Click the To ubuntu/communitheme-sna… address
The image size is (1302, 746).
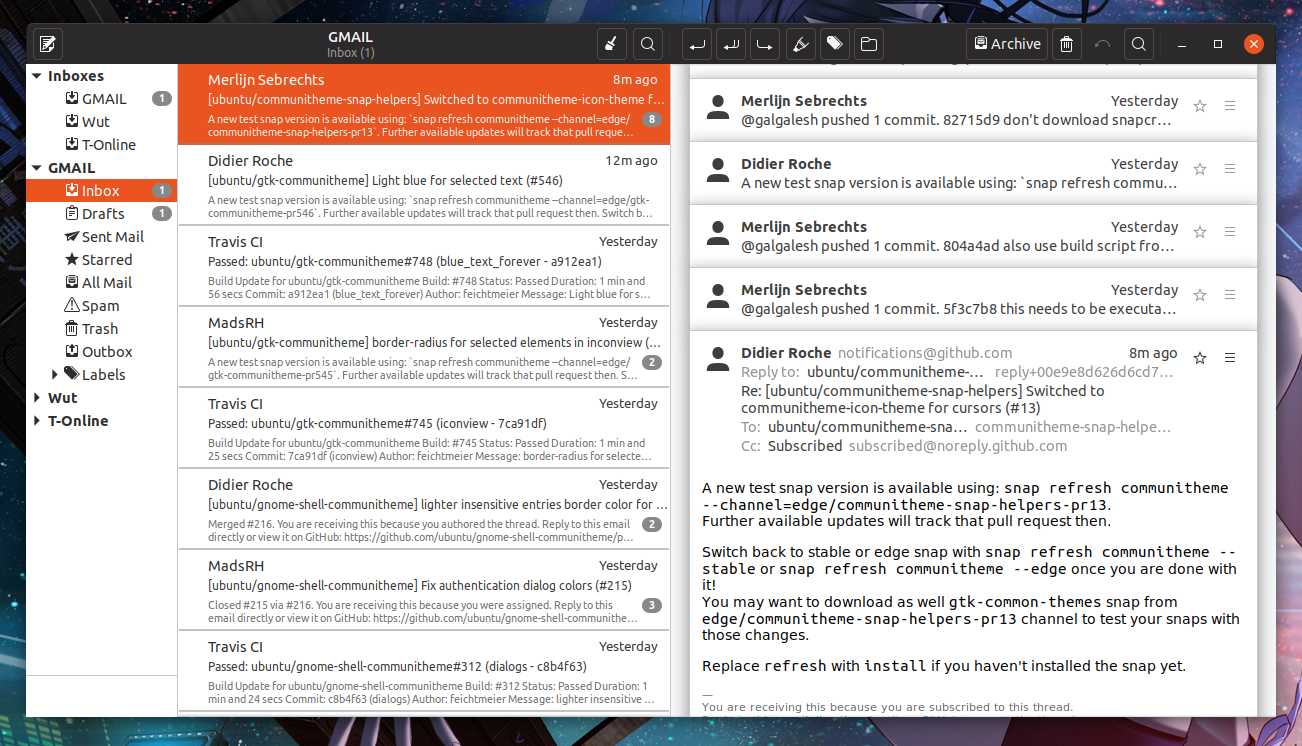coord(866,427)
